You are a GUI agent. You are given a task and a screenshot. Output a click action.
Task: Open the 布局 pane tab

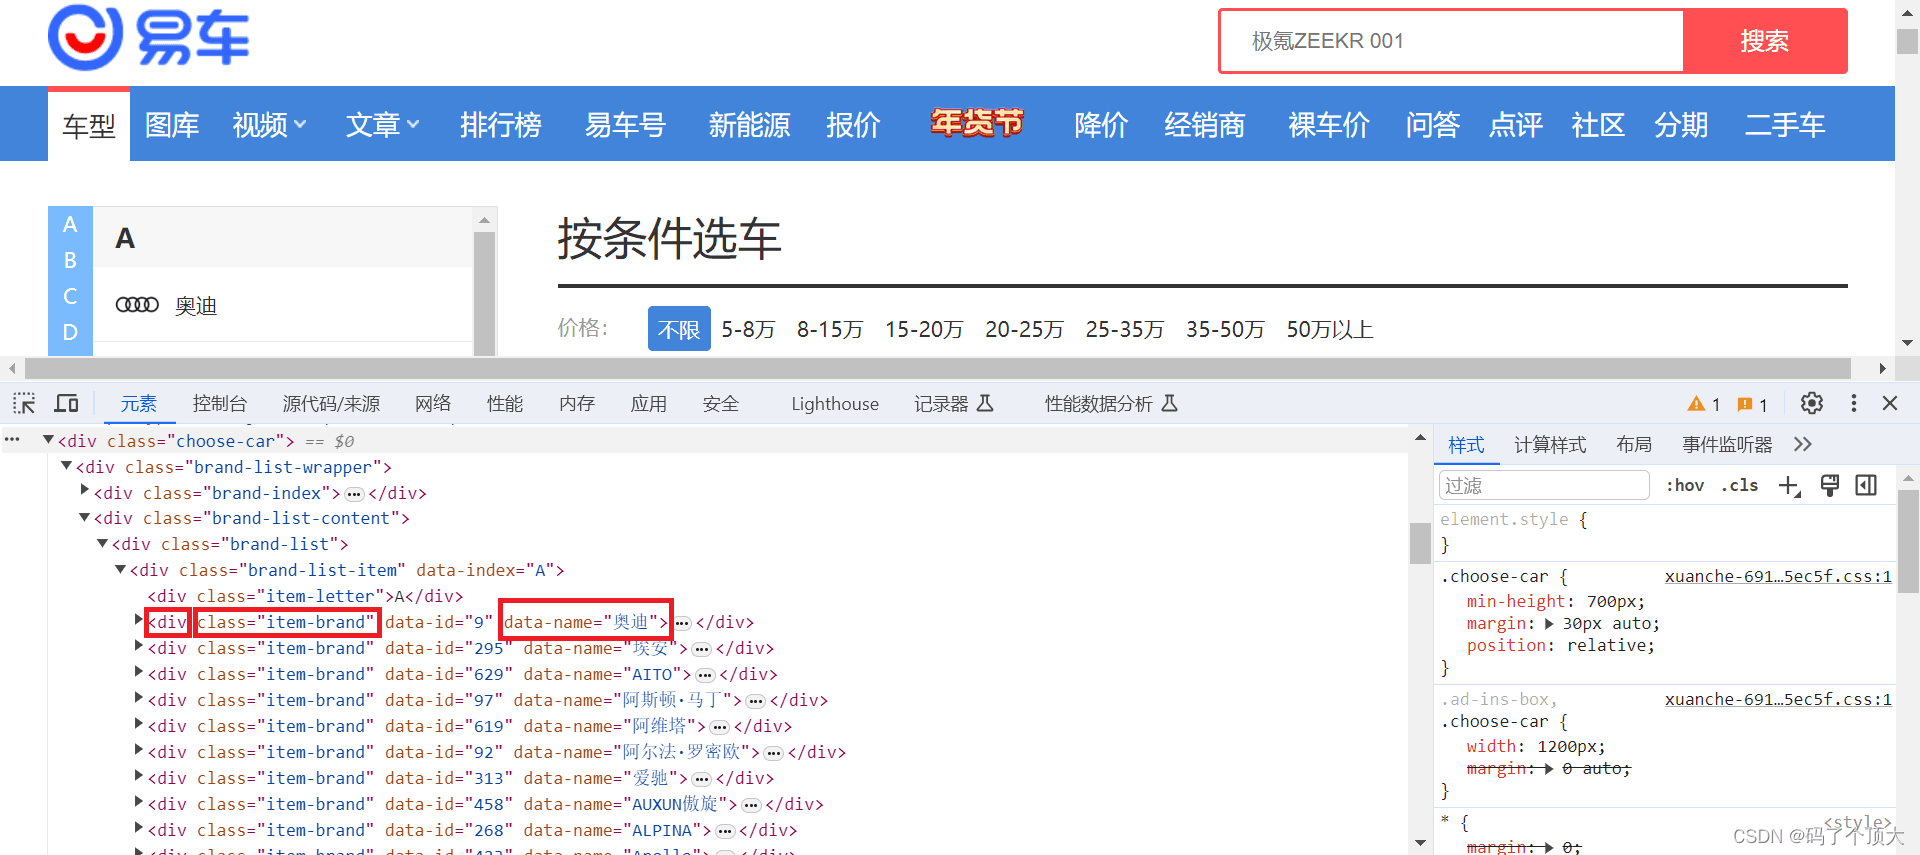tap(1634, 445)
